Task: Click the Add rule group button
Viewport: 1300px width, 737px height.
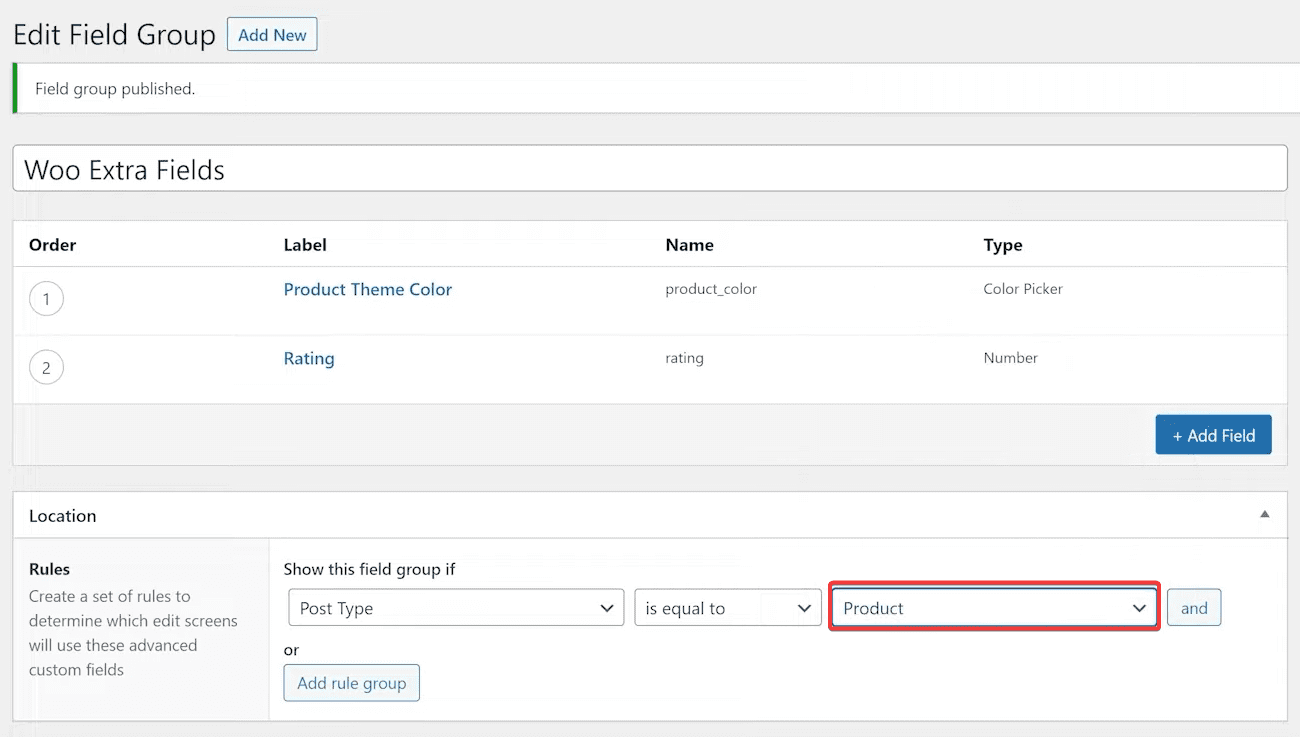Action: click(x=351, y=683)
